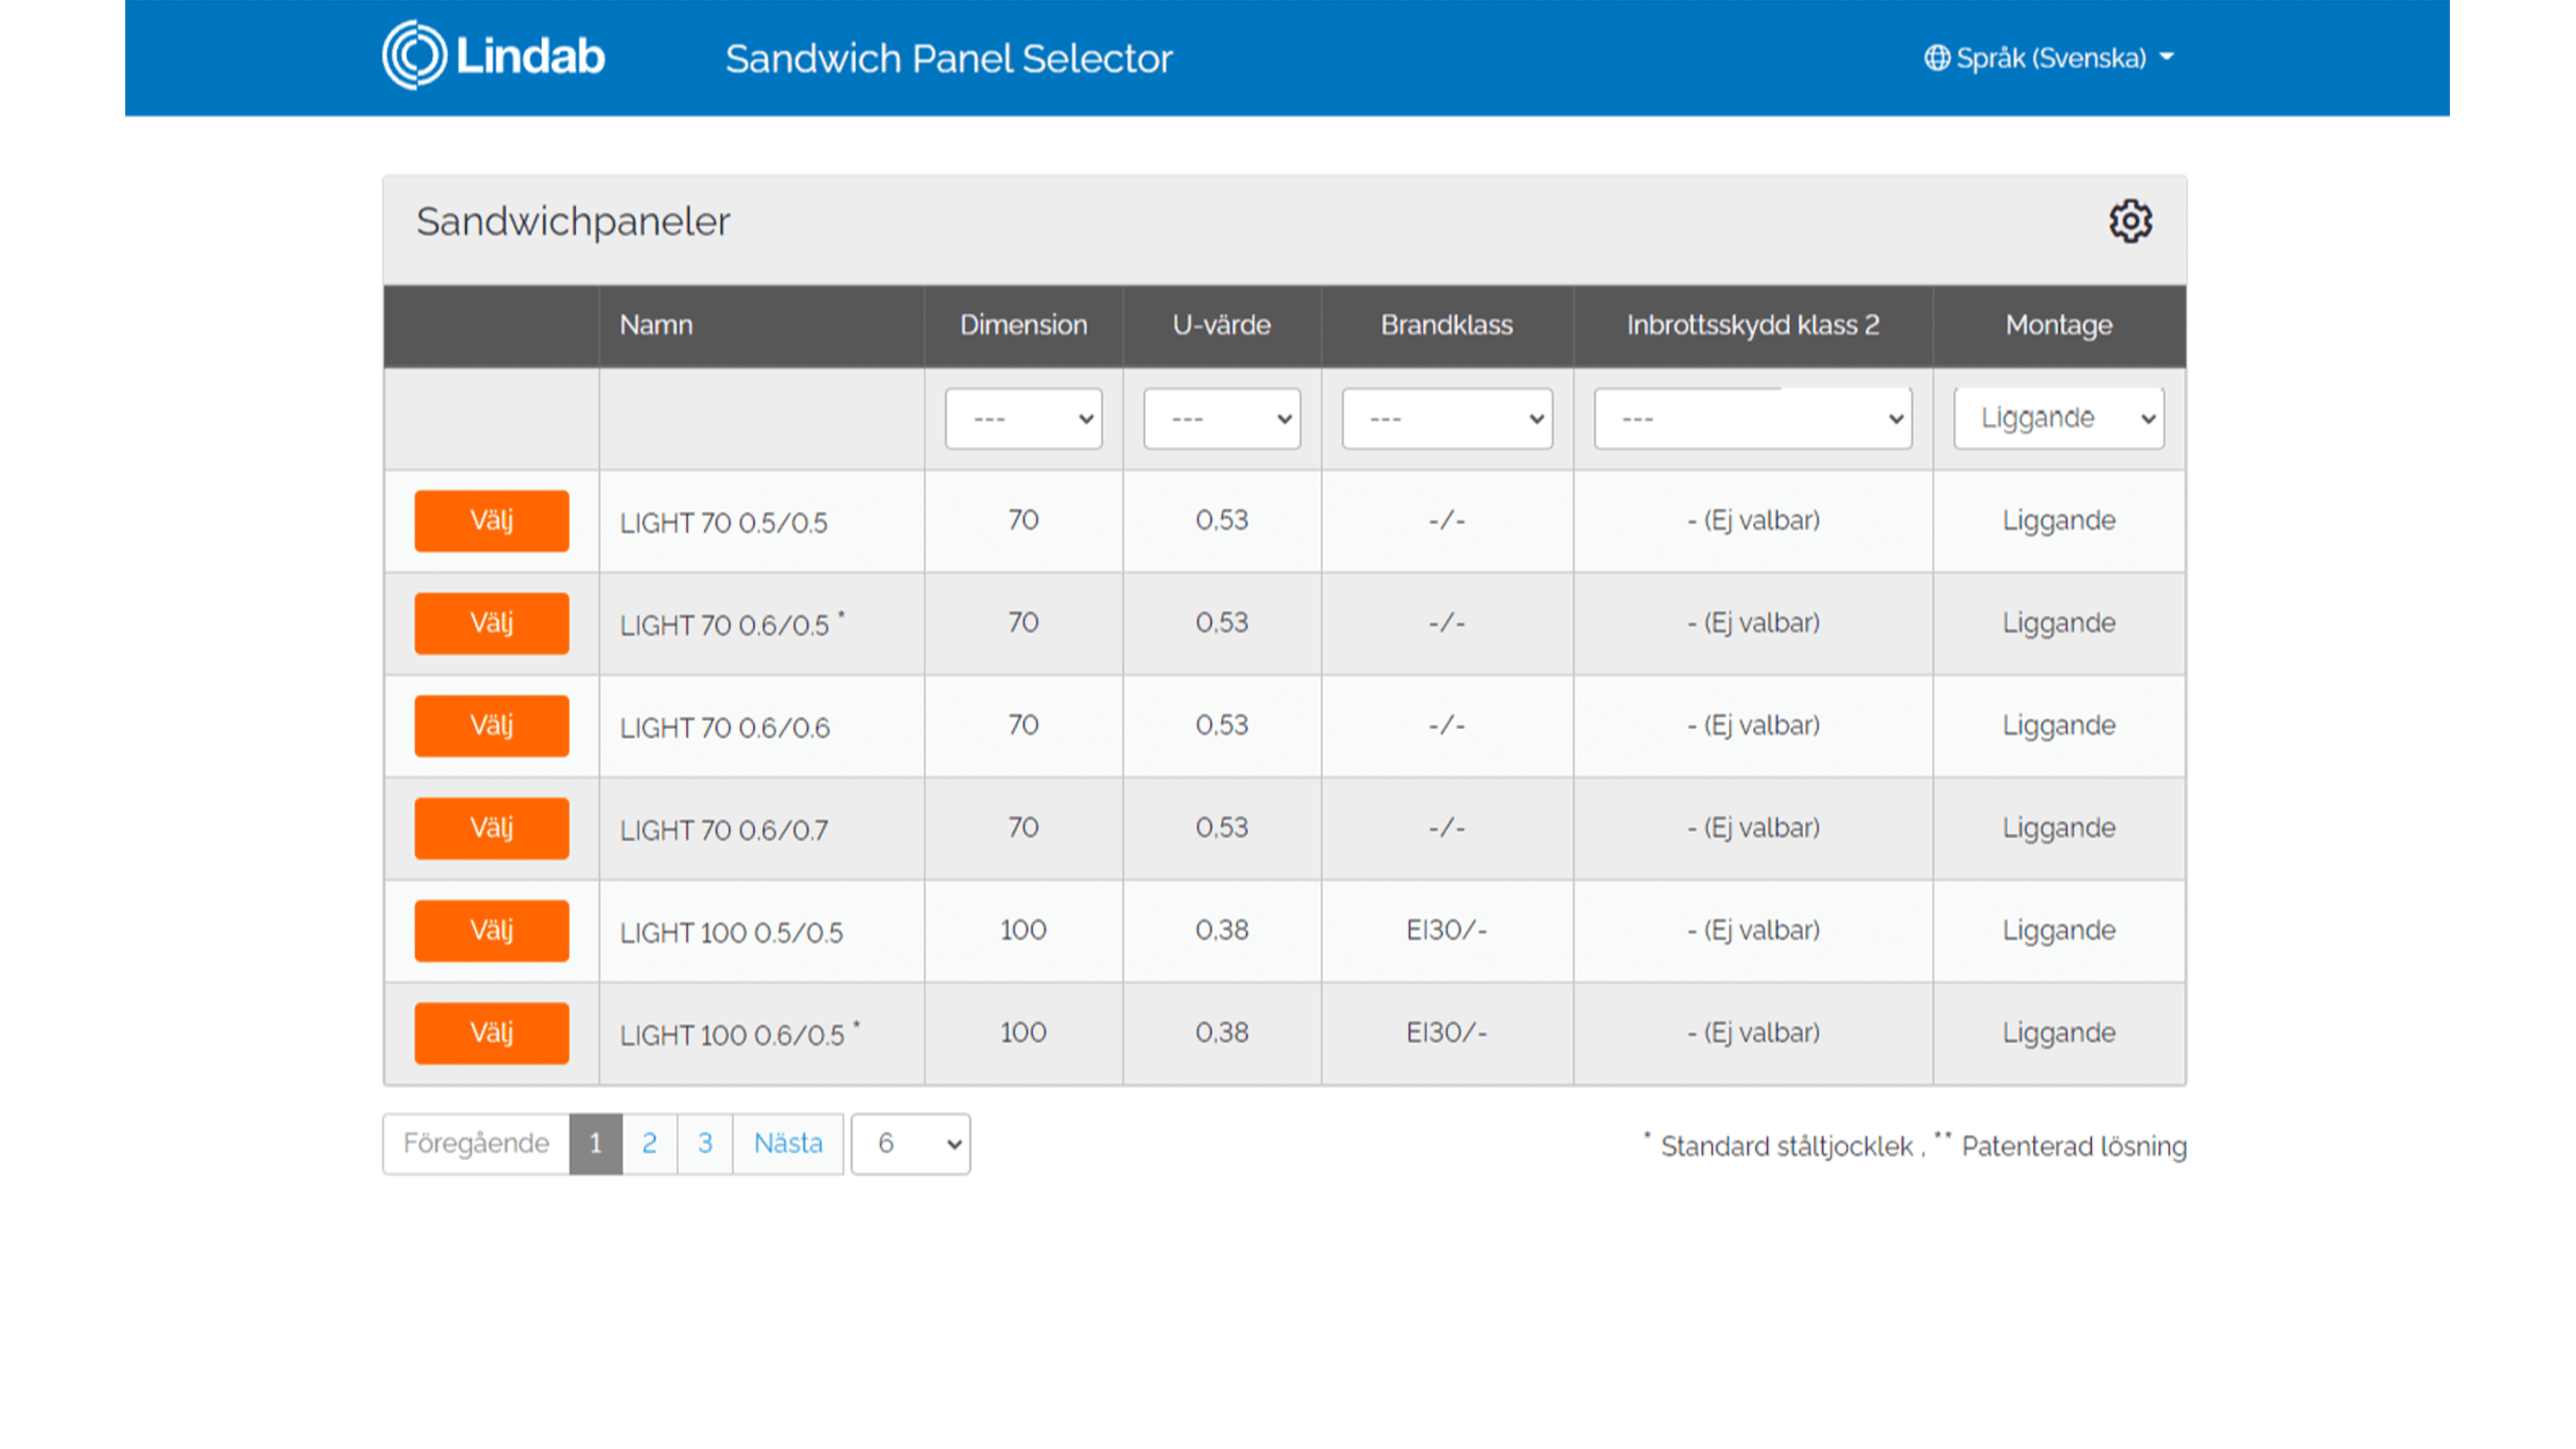Image resolution: width=2576 pixels, height=1449 pixels.
Task: Open the settings gear icon
Action: pos(2130,221)
